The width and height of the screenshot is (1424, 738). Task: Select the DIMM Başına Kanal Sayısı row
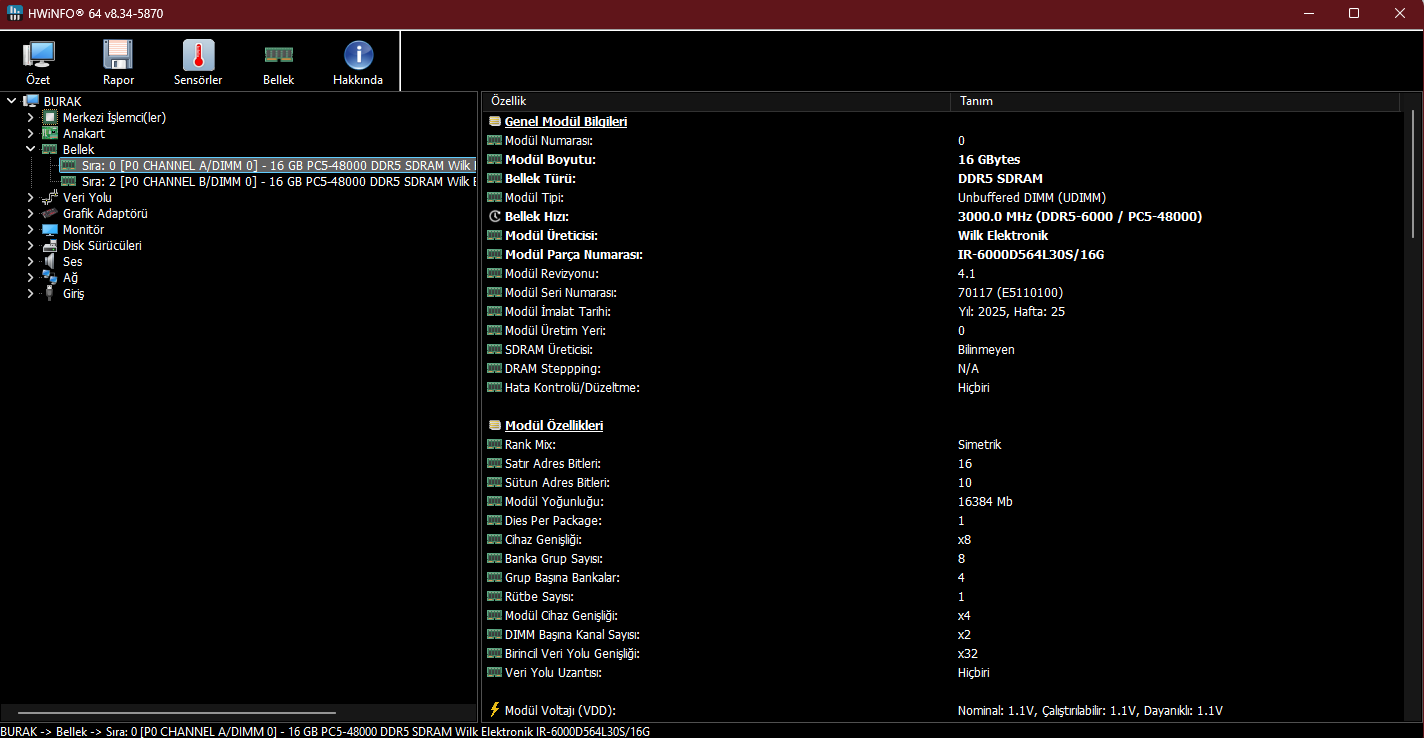[943, 634]
